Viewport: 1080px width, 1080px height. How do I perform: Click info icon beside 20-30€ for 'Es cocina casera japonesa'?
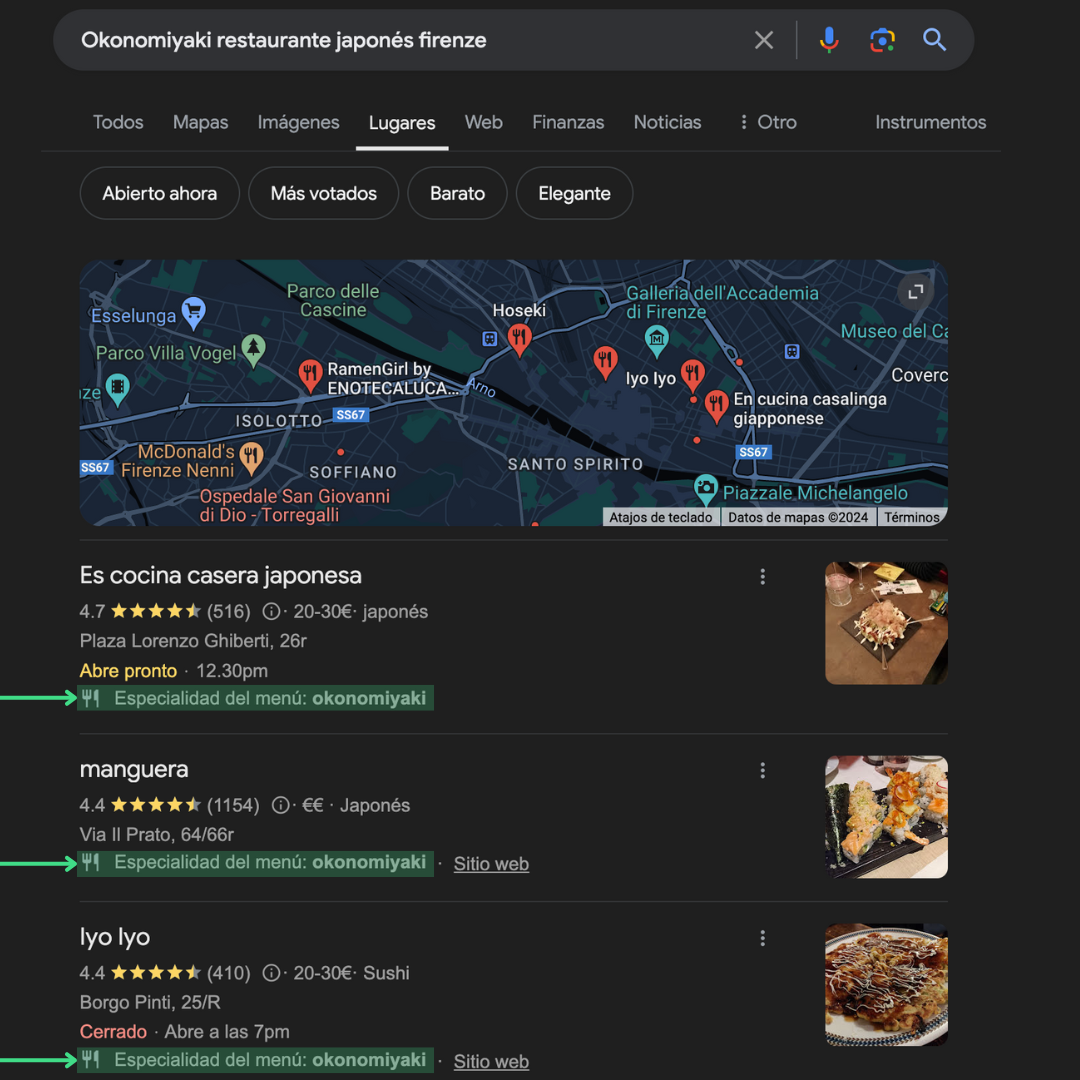271,611
